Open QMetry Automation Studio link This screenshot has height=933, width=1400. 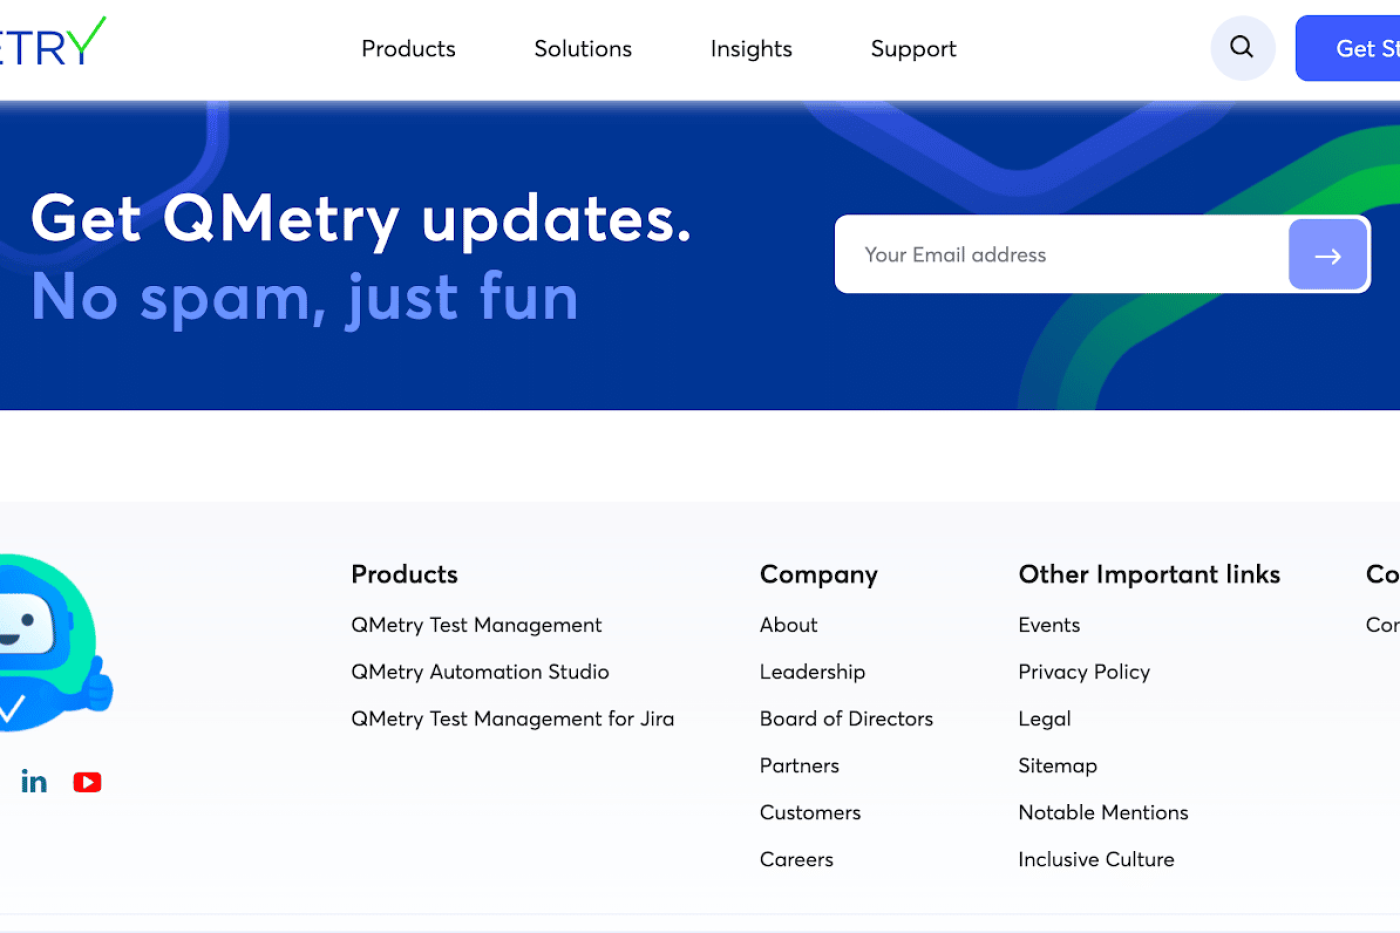click(x=480, y=672)
